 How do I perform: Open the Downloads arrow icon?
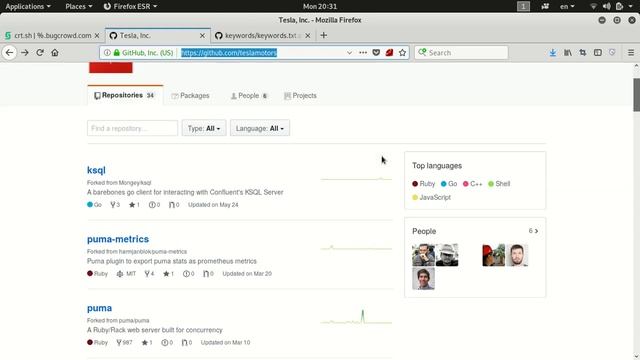[553, 53]
